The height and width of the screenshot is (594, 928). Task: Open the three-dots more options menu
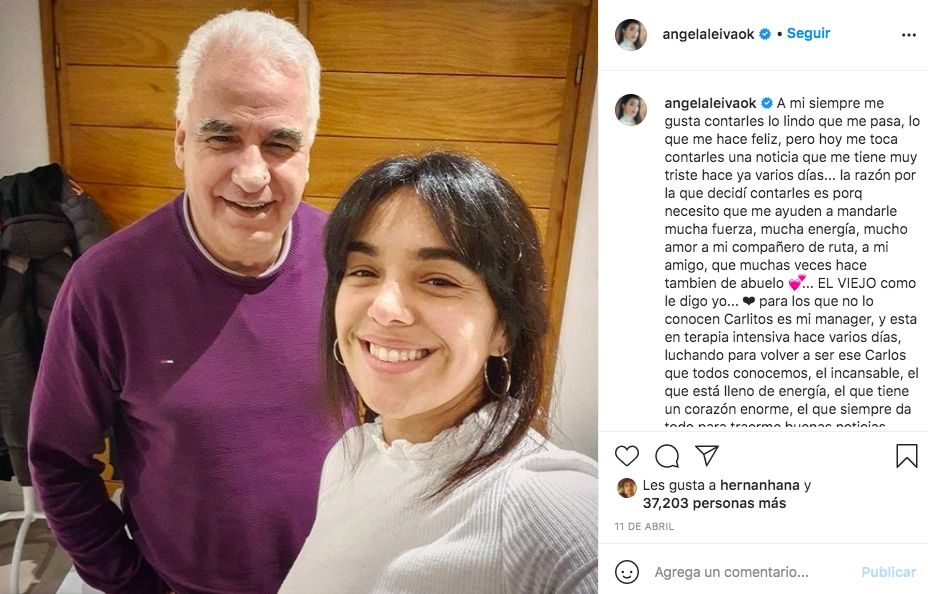pyautogui.click(x=908, y=35)
